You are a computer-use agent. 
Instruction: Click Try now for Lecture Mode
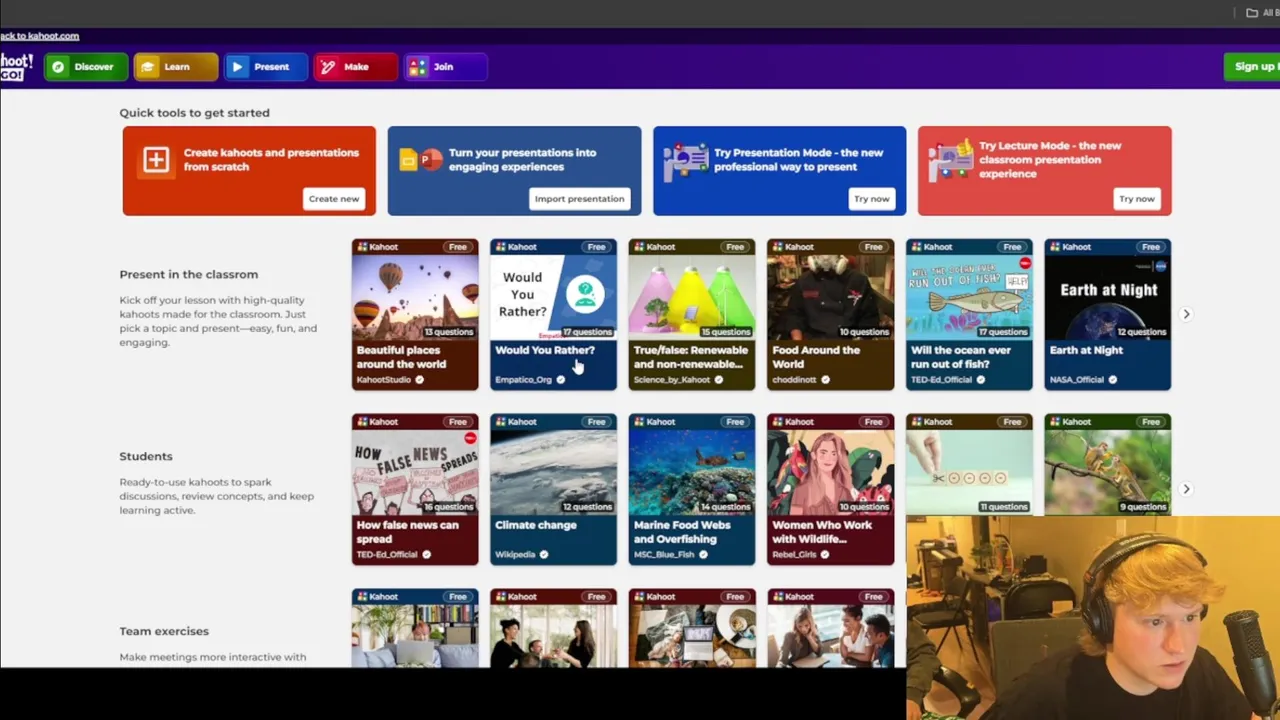click(x=1136, y=198)
